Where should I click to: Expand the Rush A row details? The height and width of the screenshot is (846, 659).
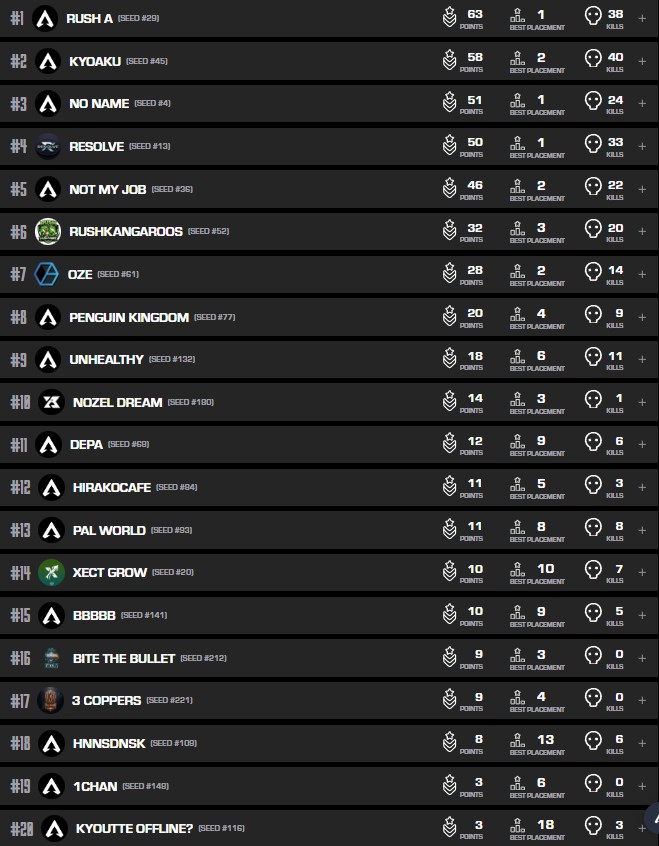pyautogui.click(x=642, y=18)
